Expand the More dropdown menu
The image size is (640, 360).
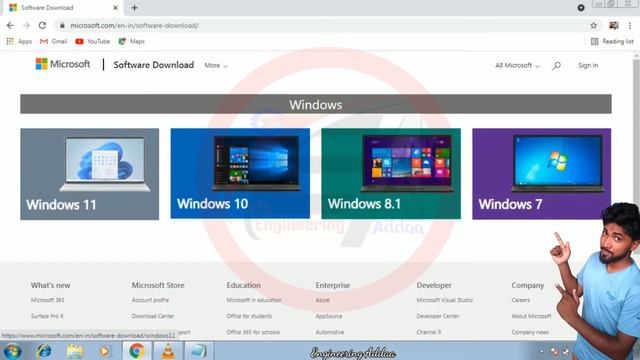[216, 65]
